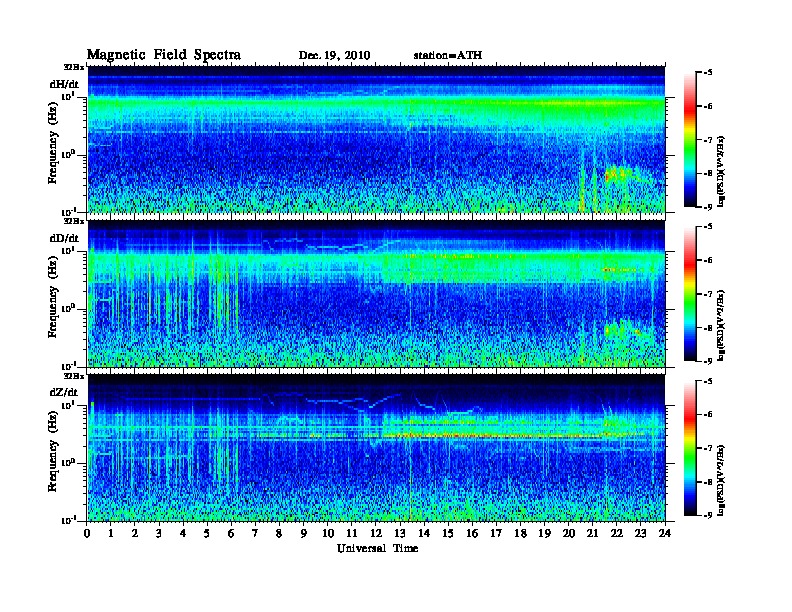Click the -5 value on dH/dt color scale
The height and width of the screenshot is (612, 792).
click(708, 73)
